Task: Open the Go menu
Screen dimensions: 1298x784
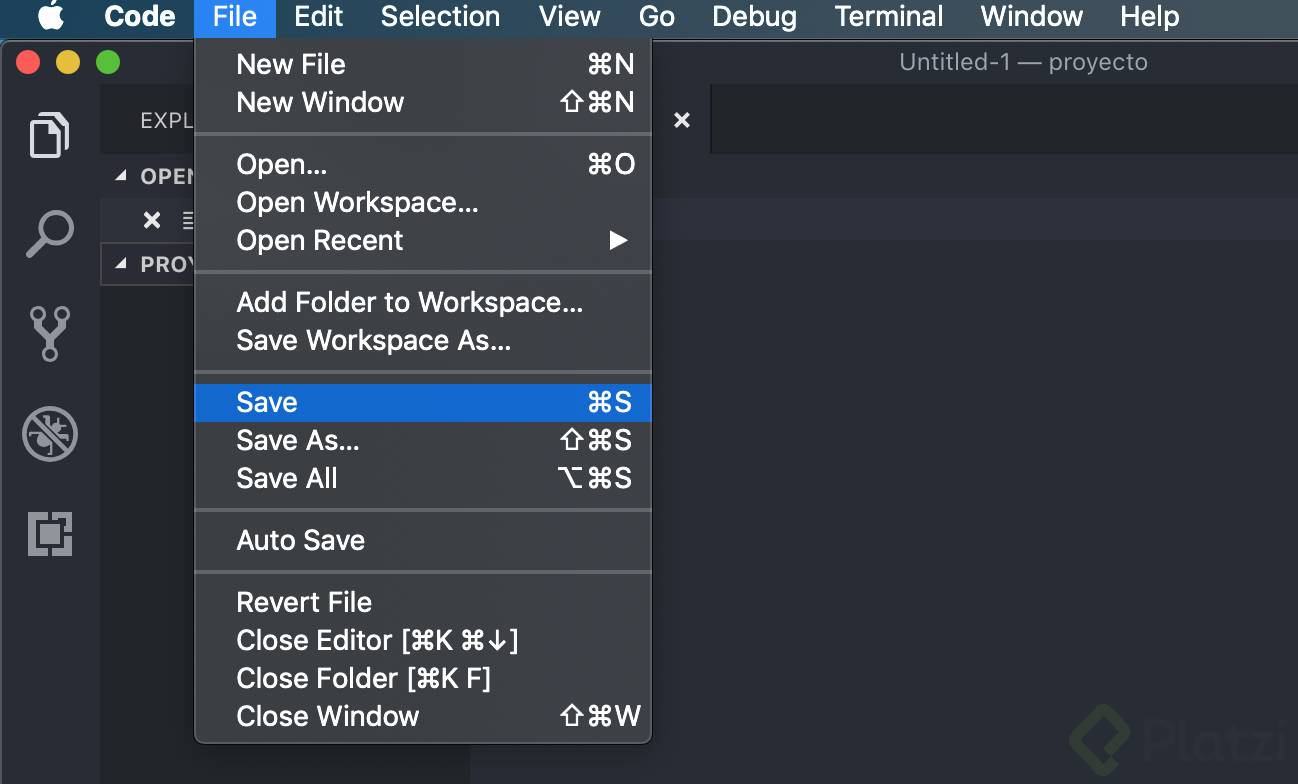Action: point(656,17)
